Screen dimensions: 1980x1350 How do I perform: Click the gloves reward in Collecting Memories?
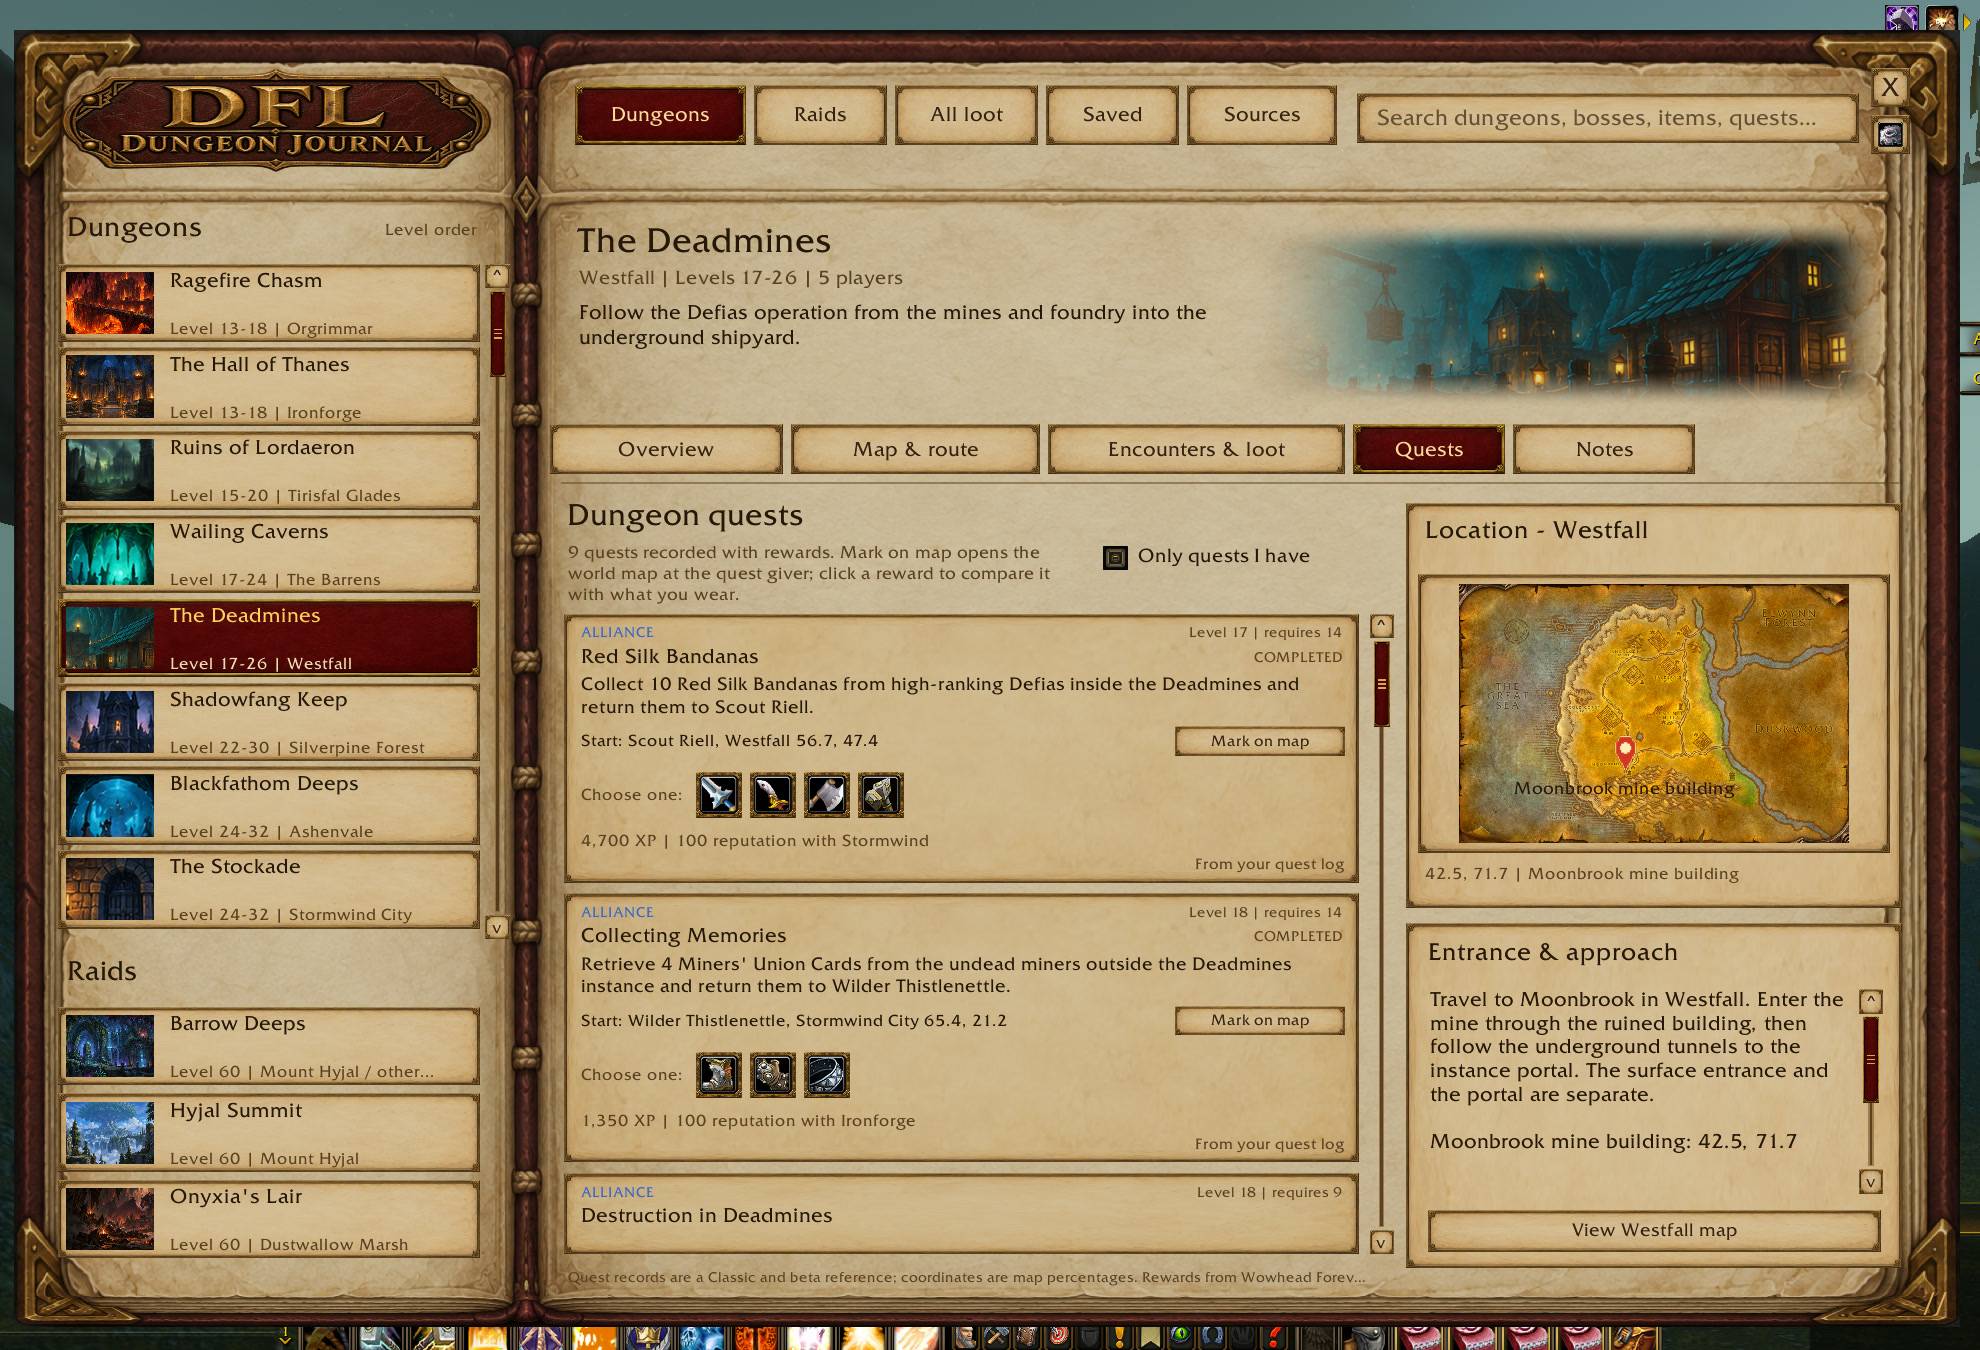pos(773,1075)
